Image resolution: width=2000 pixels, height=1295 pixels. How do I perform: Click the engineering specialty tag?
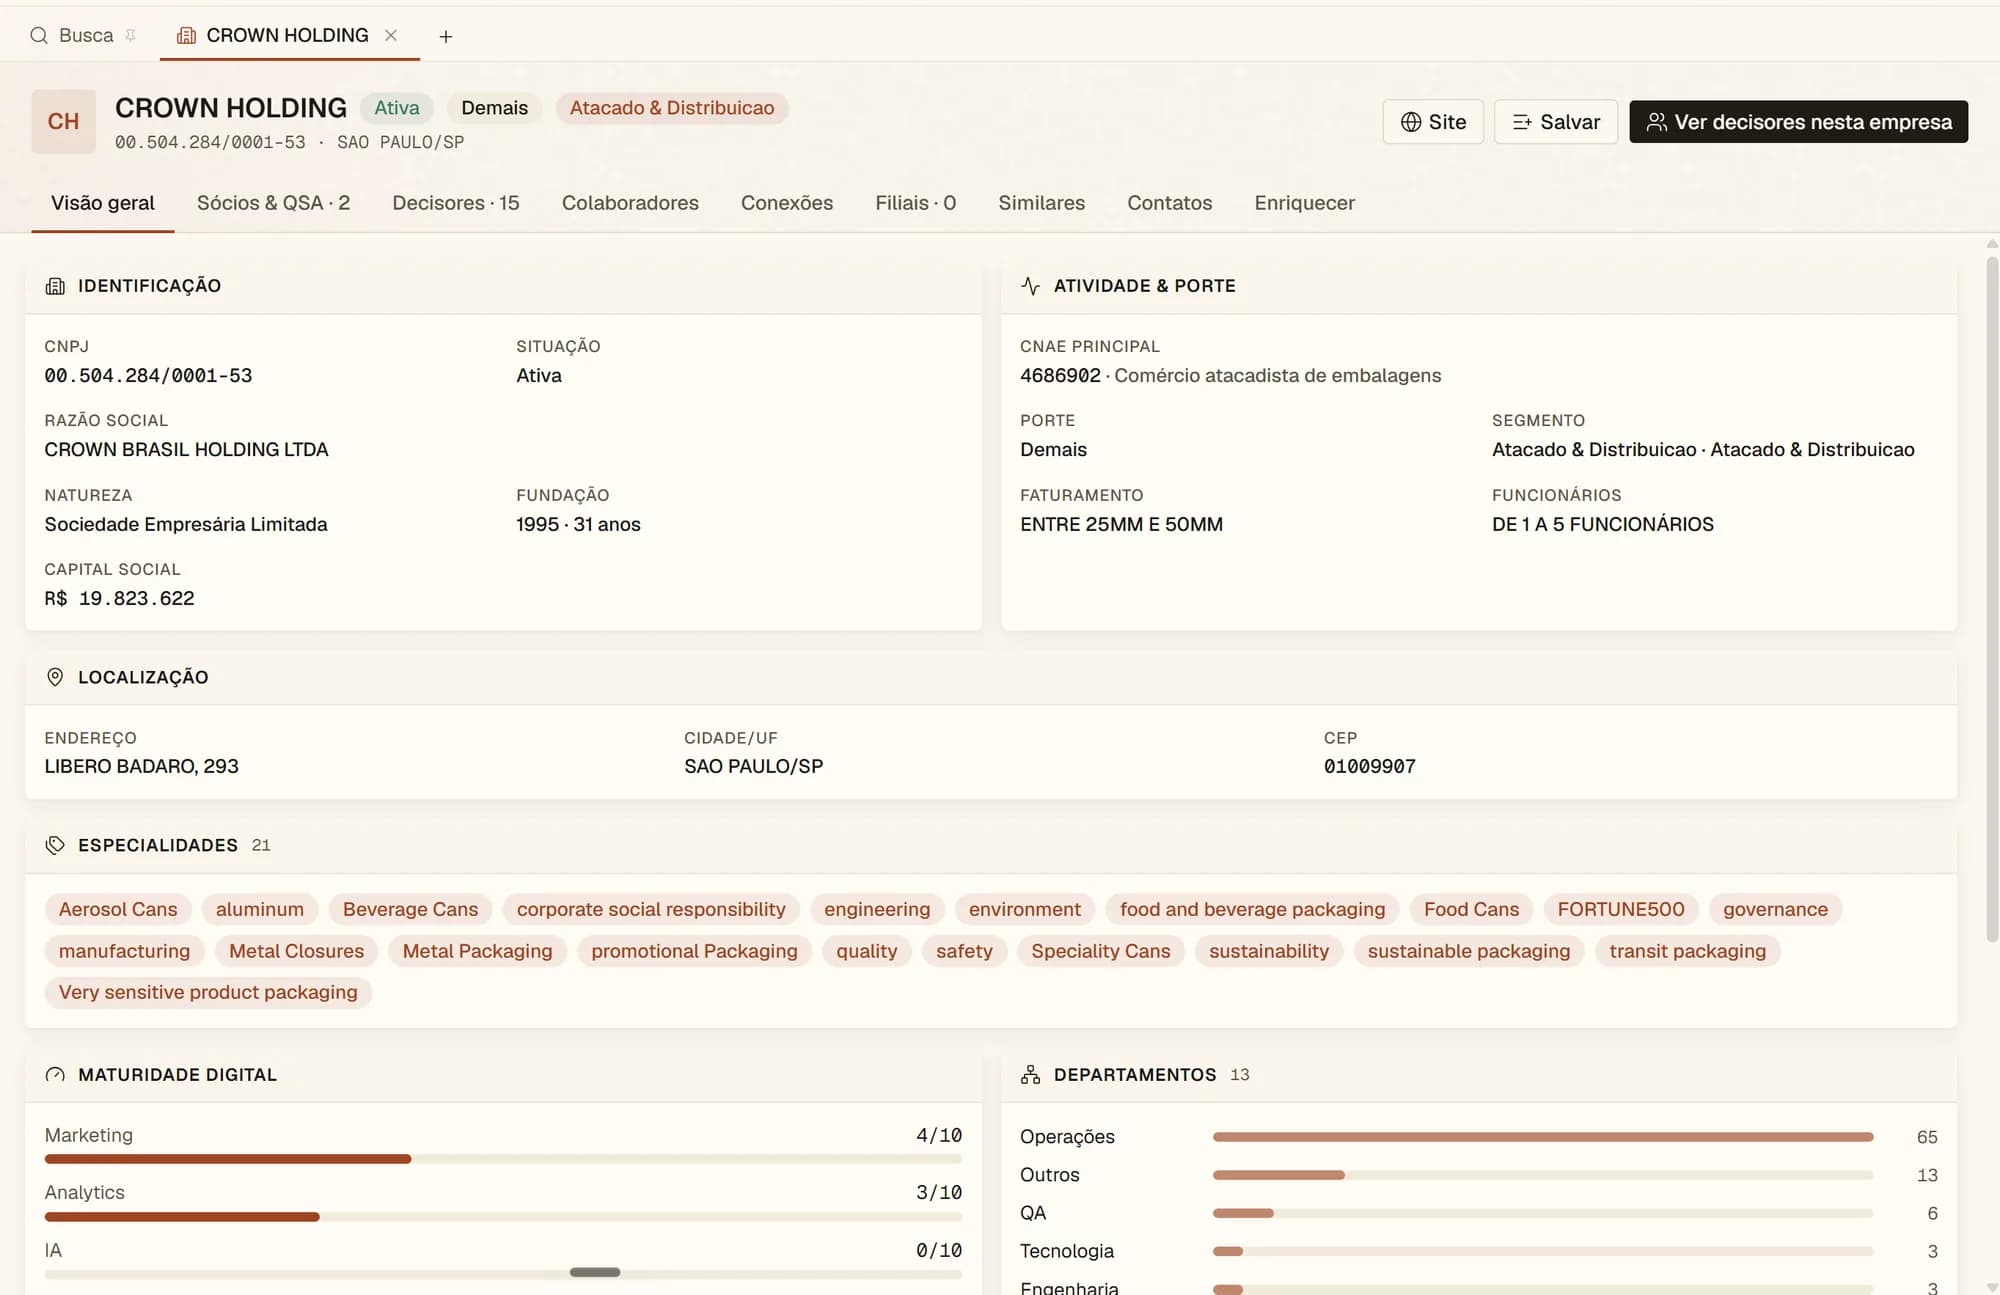tap(877, 909)
